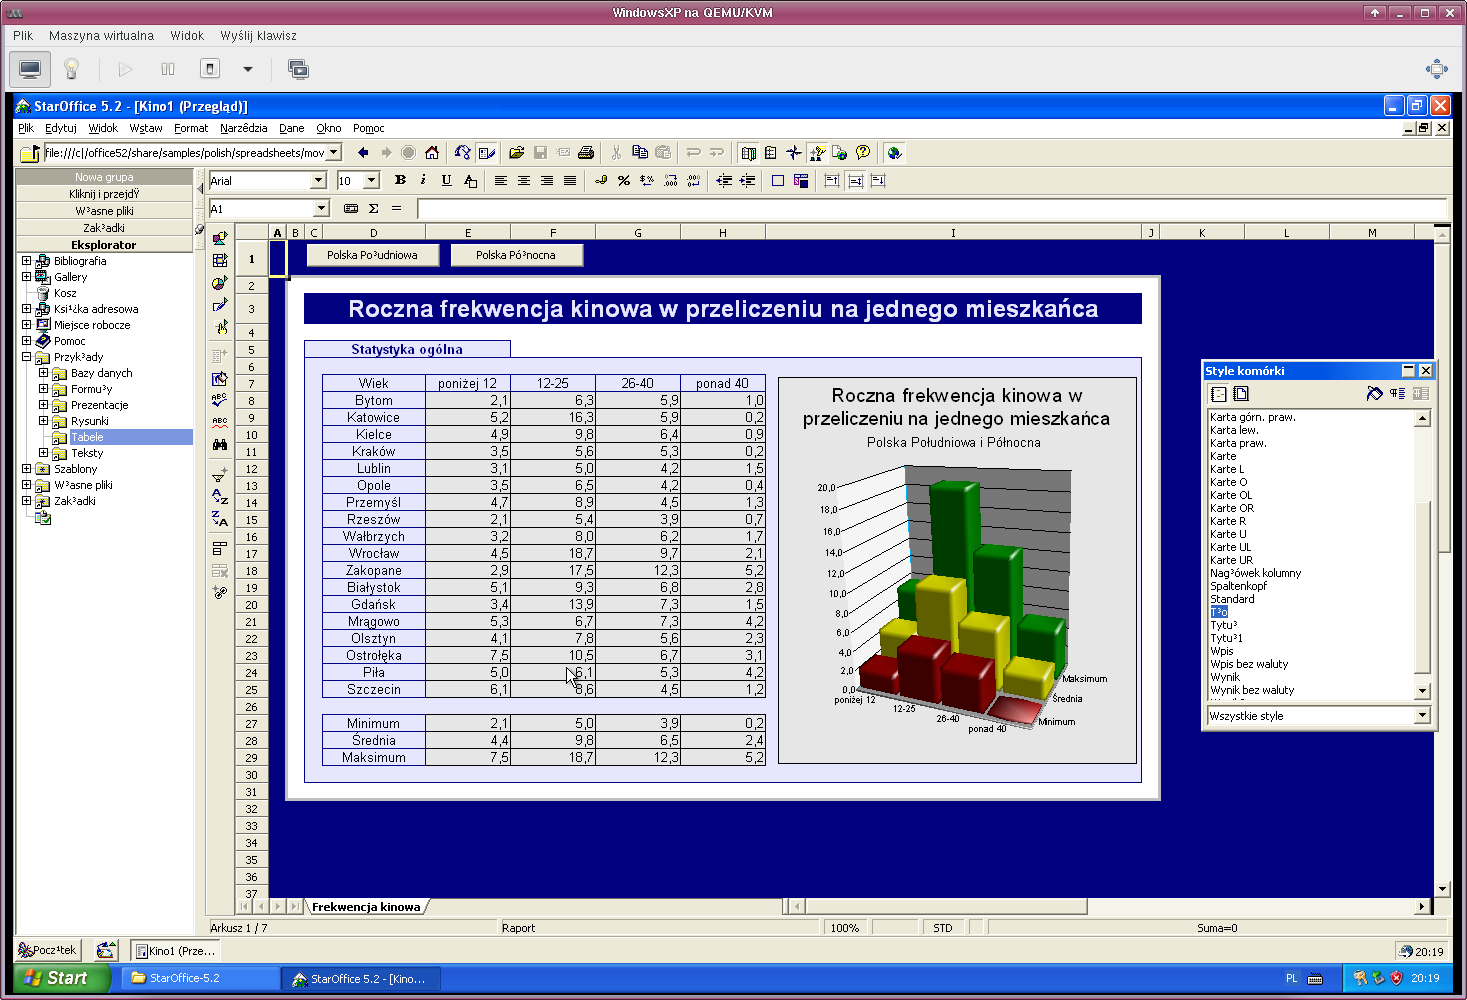Collapse the Przykłady tree node
The image size is (1467, 1000).
(x=27, y=357)
